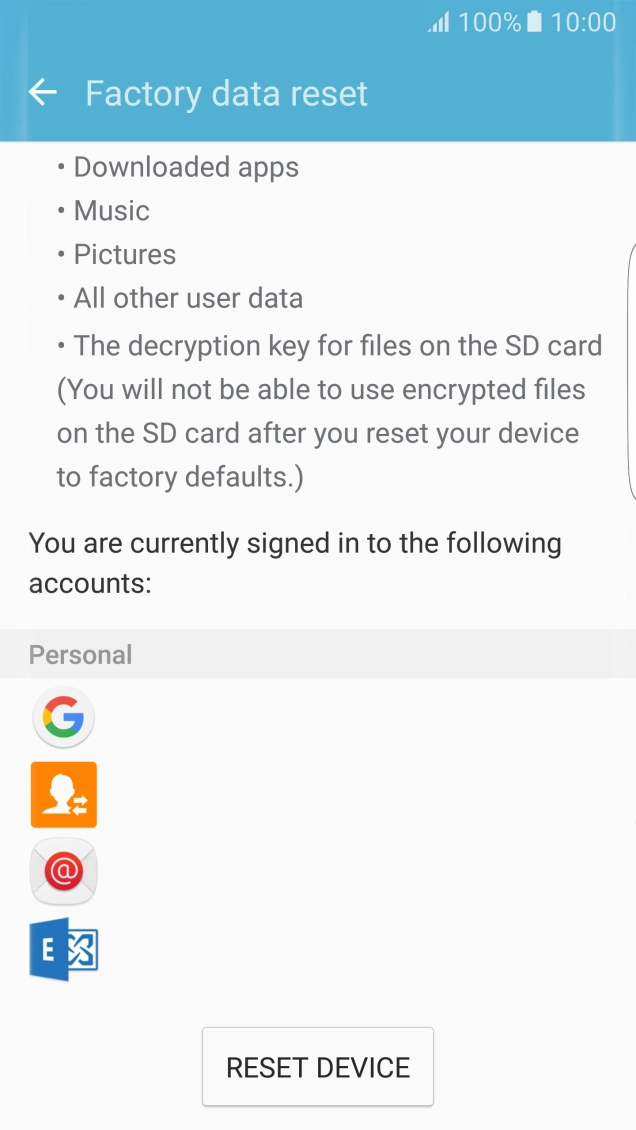Image resolution: width=636 pixels, height=1130 pixels.
Task: Tap the Music list item
Action: pos(111,211)
